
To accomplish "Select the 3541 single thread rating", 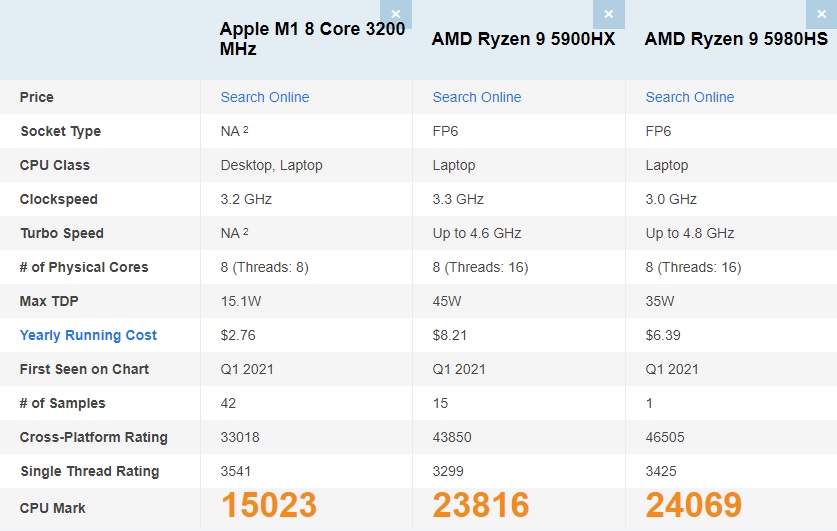I will [x=235, y=471].
